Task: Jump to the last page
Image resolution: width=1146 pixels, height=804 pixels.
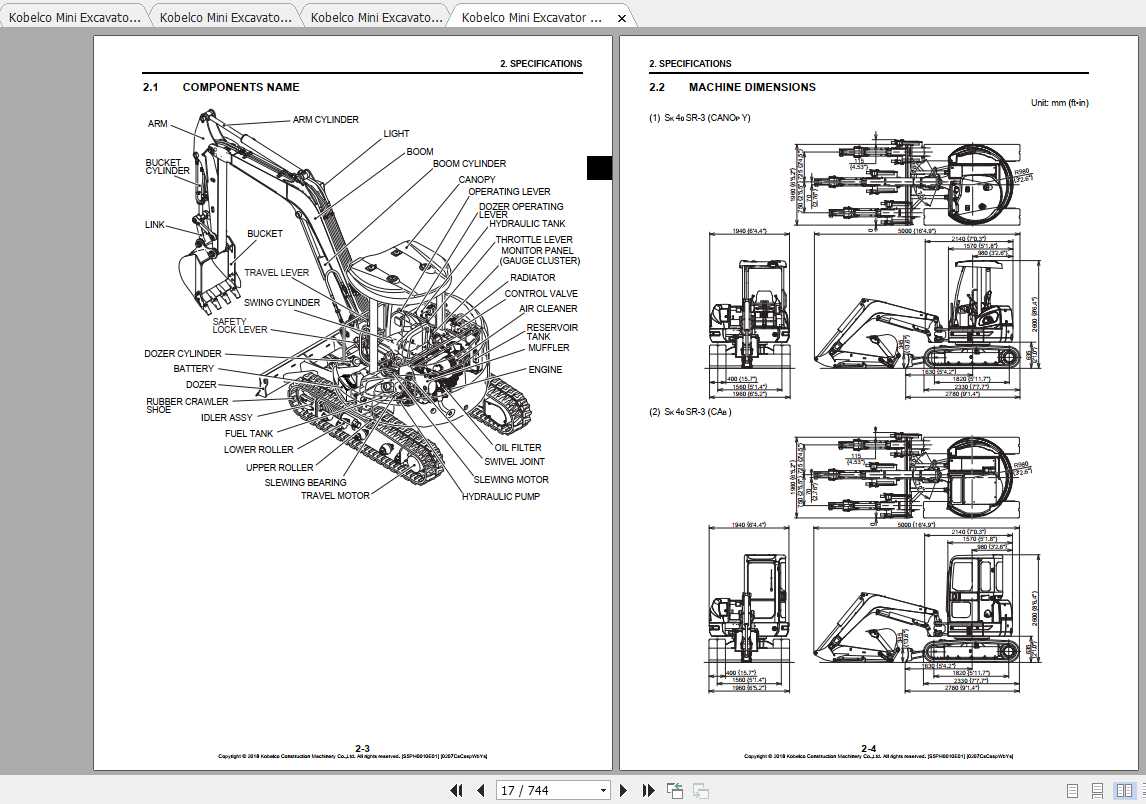Action: 648,790
